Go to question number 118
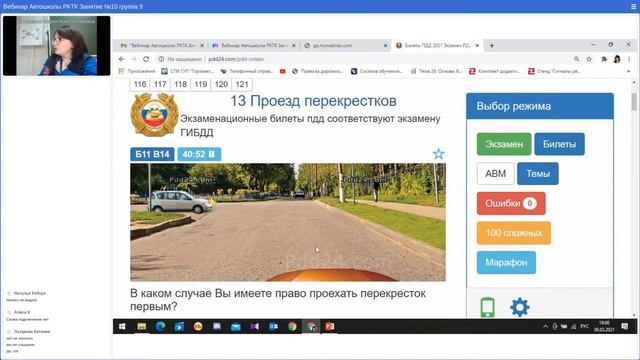The image size is (640, 360). [x=180, y=84]
